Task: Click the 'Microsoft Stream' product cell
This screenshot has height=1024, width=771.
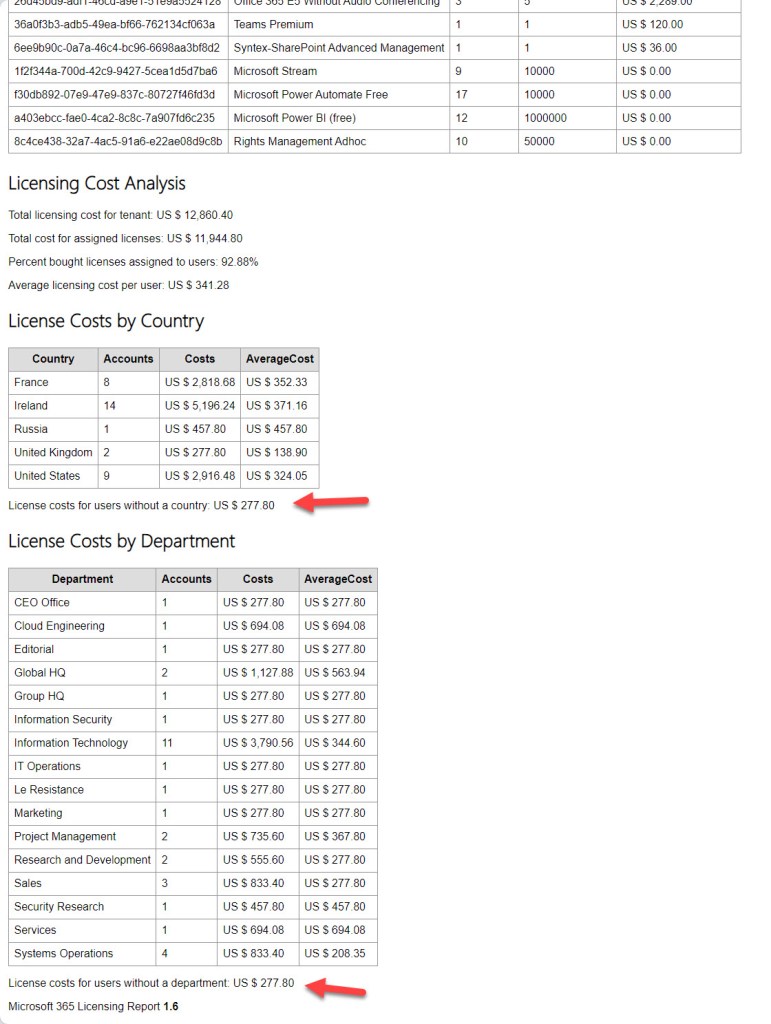Action: [339, 71]
